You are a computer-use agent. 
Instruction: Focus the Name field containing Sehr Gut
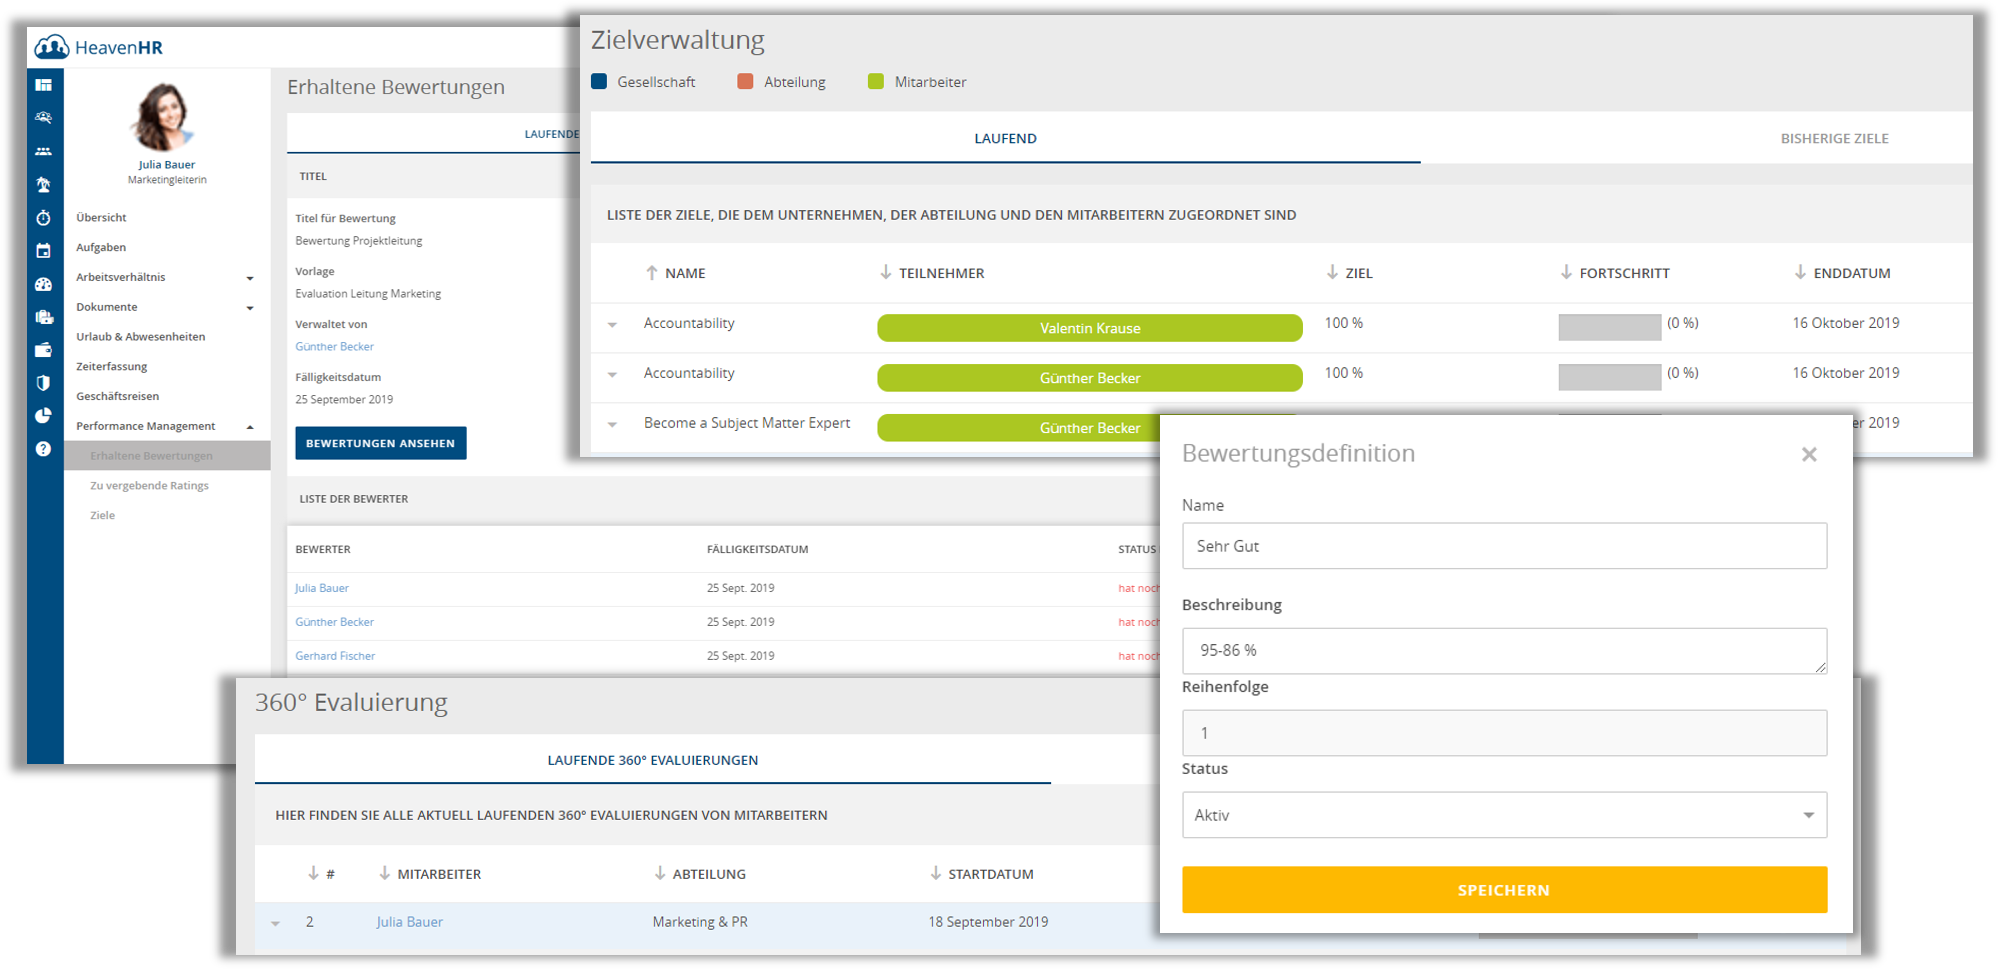[x=1504, y=546]
